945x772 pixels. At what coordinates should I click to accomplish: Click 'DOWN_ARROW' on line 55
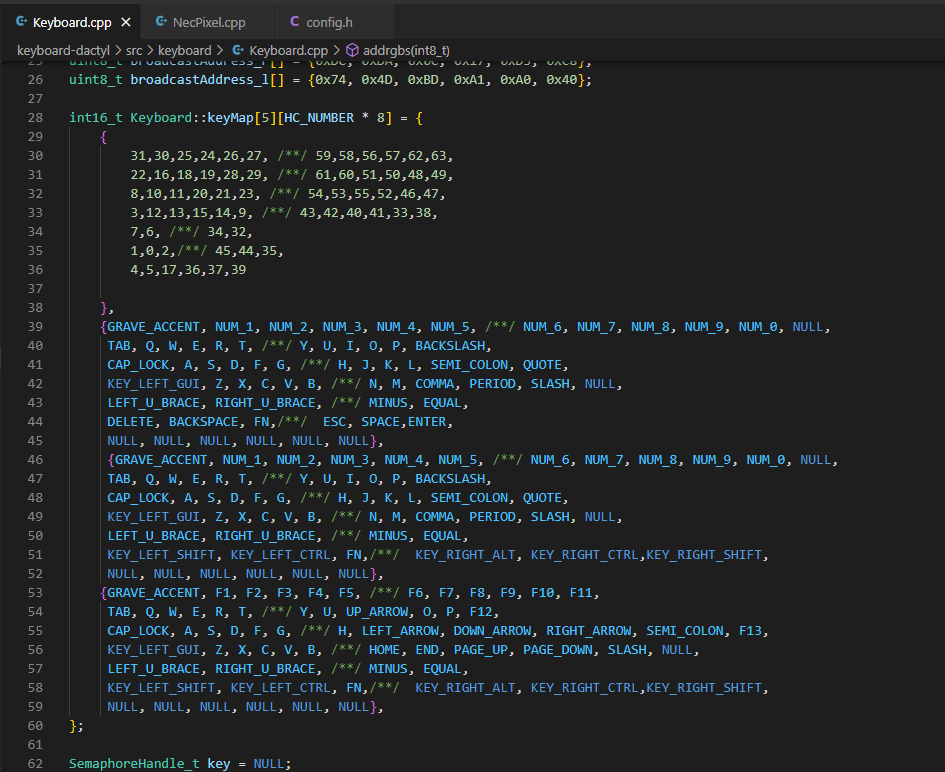[492, 630]
